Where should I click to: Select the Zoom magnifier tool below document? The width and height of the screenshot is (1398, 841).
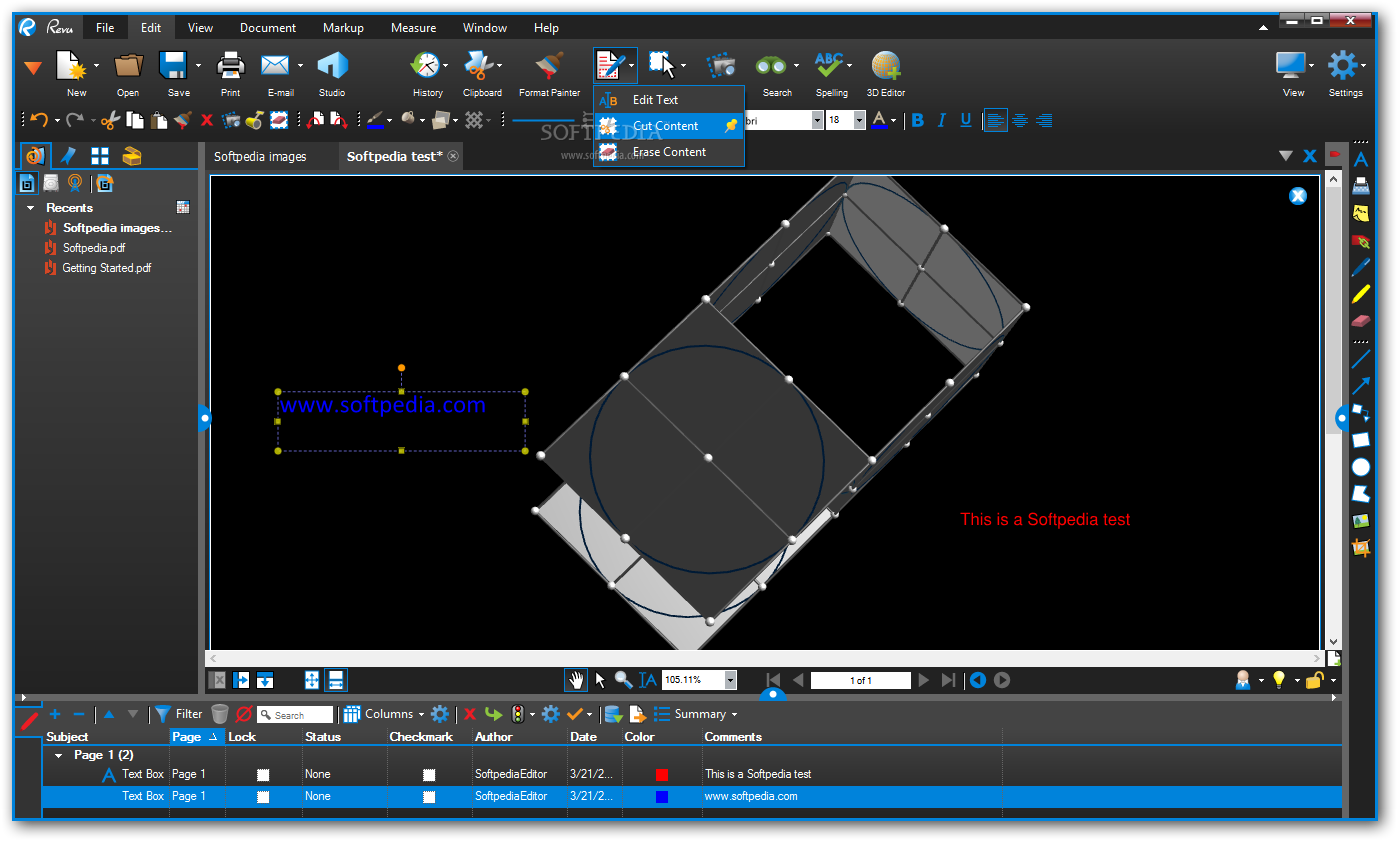click(623, 680)
